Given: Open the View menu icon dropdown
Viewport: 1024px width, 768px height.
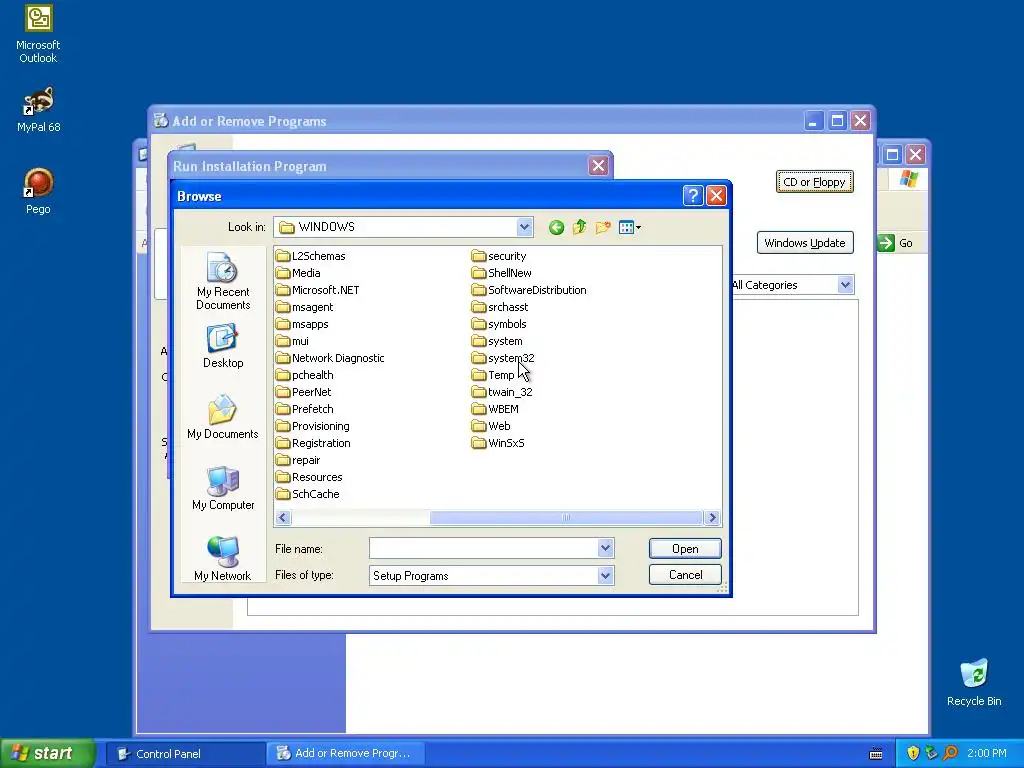Looking at the screenshot, I should pyautogui.click(x=630, y=227).
